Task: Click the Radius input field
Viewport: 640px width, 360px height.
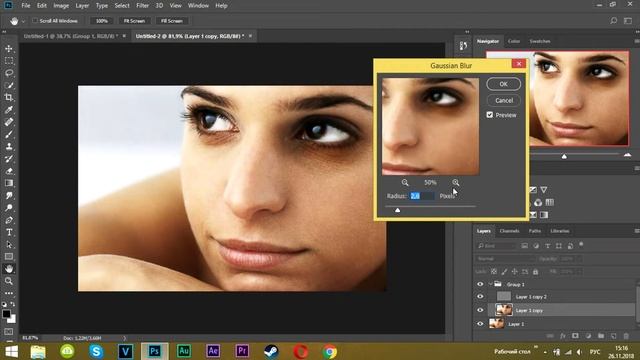Action: coord(422,196)
